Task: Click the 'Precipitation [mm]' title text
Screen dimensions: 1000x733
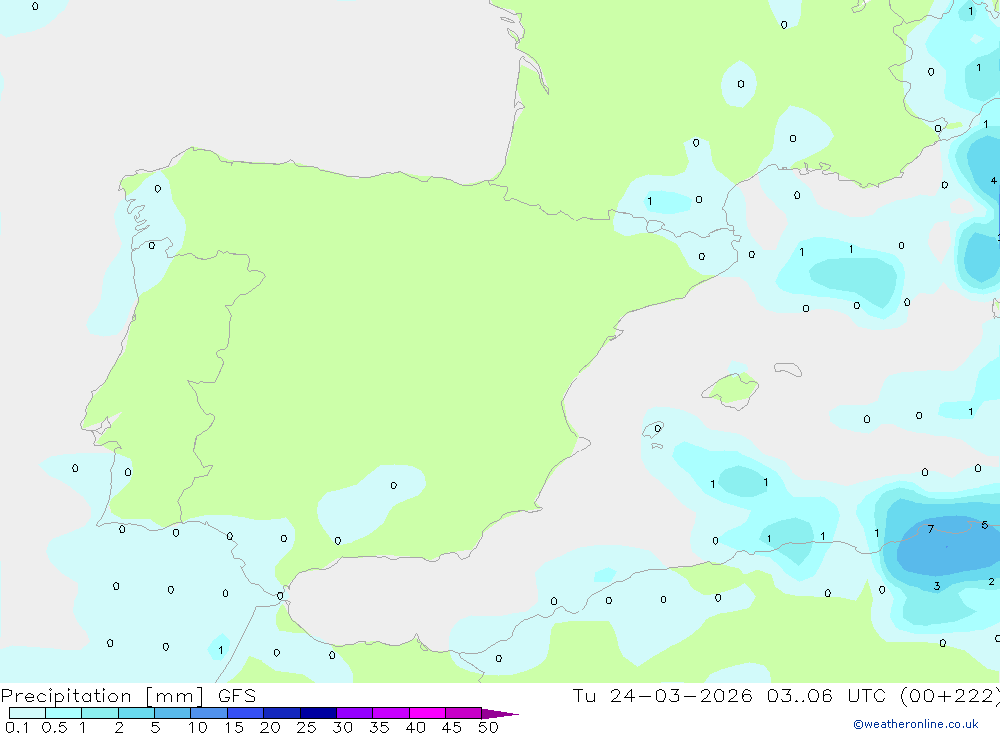Action: [103, 696]
